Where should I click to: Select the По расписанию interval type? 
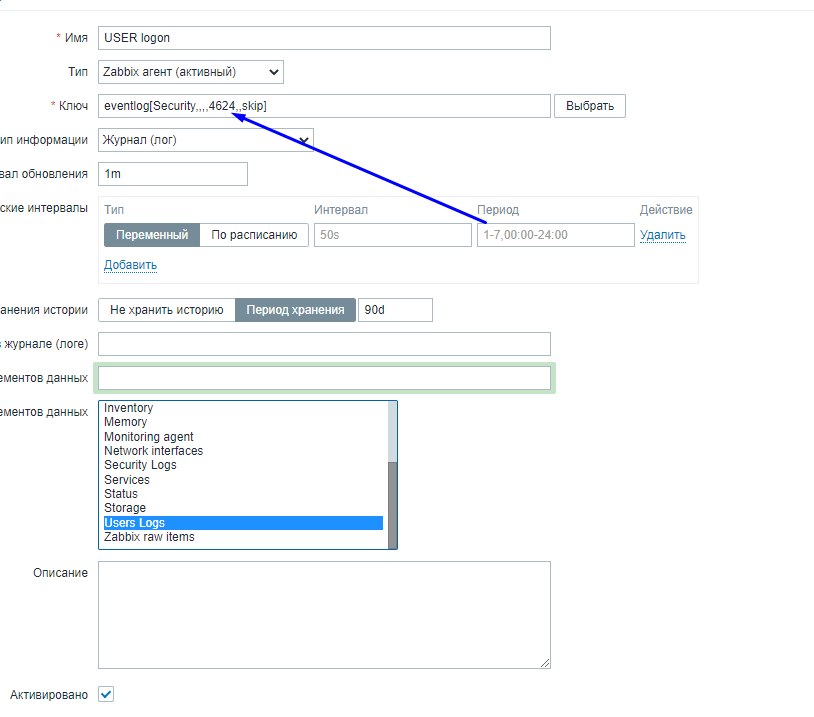coord(254,235)
